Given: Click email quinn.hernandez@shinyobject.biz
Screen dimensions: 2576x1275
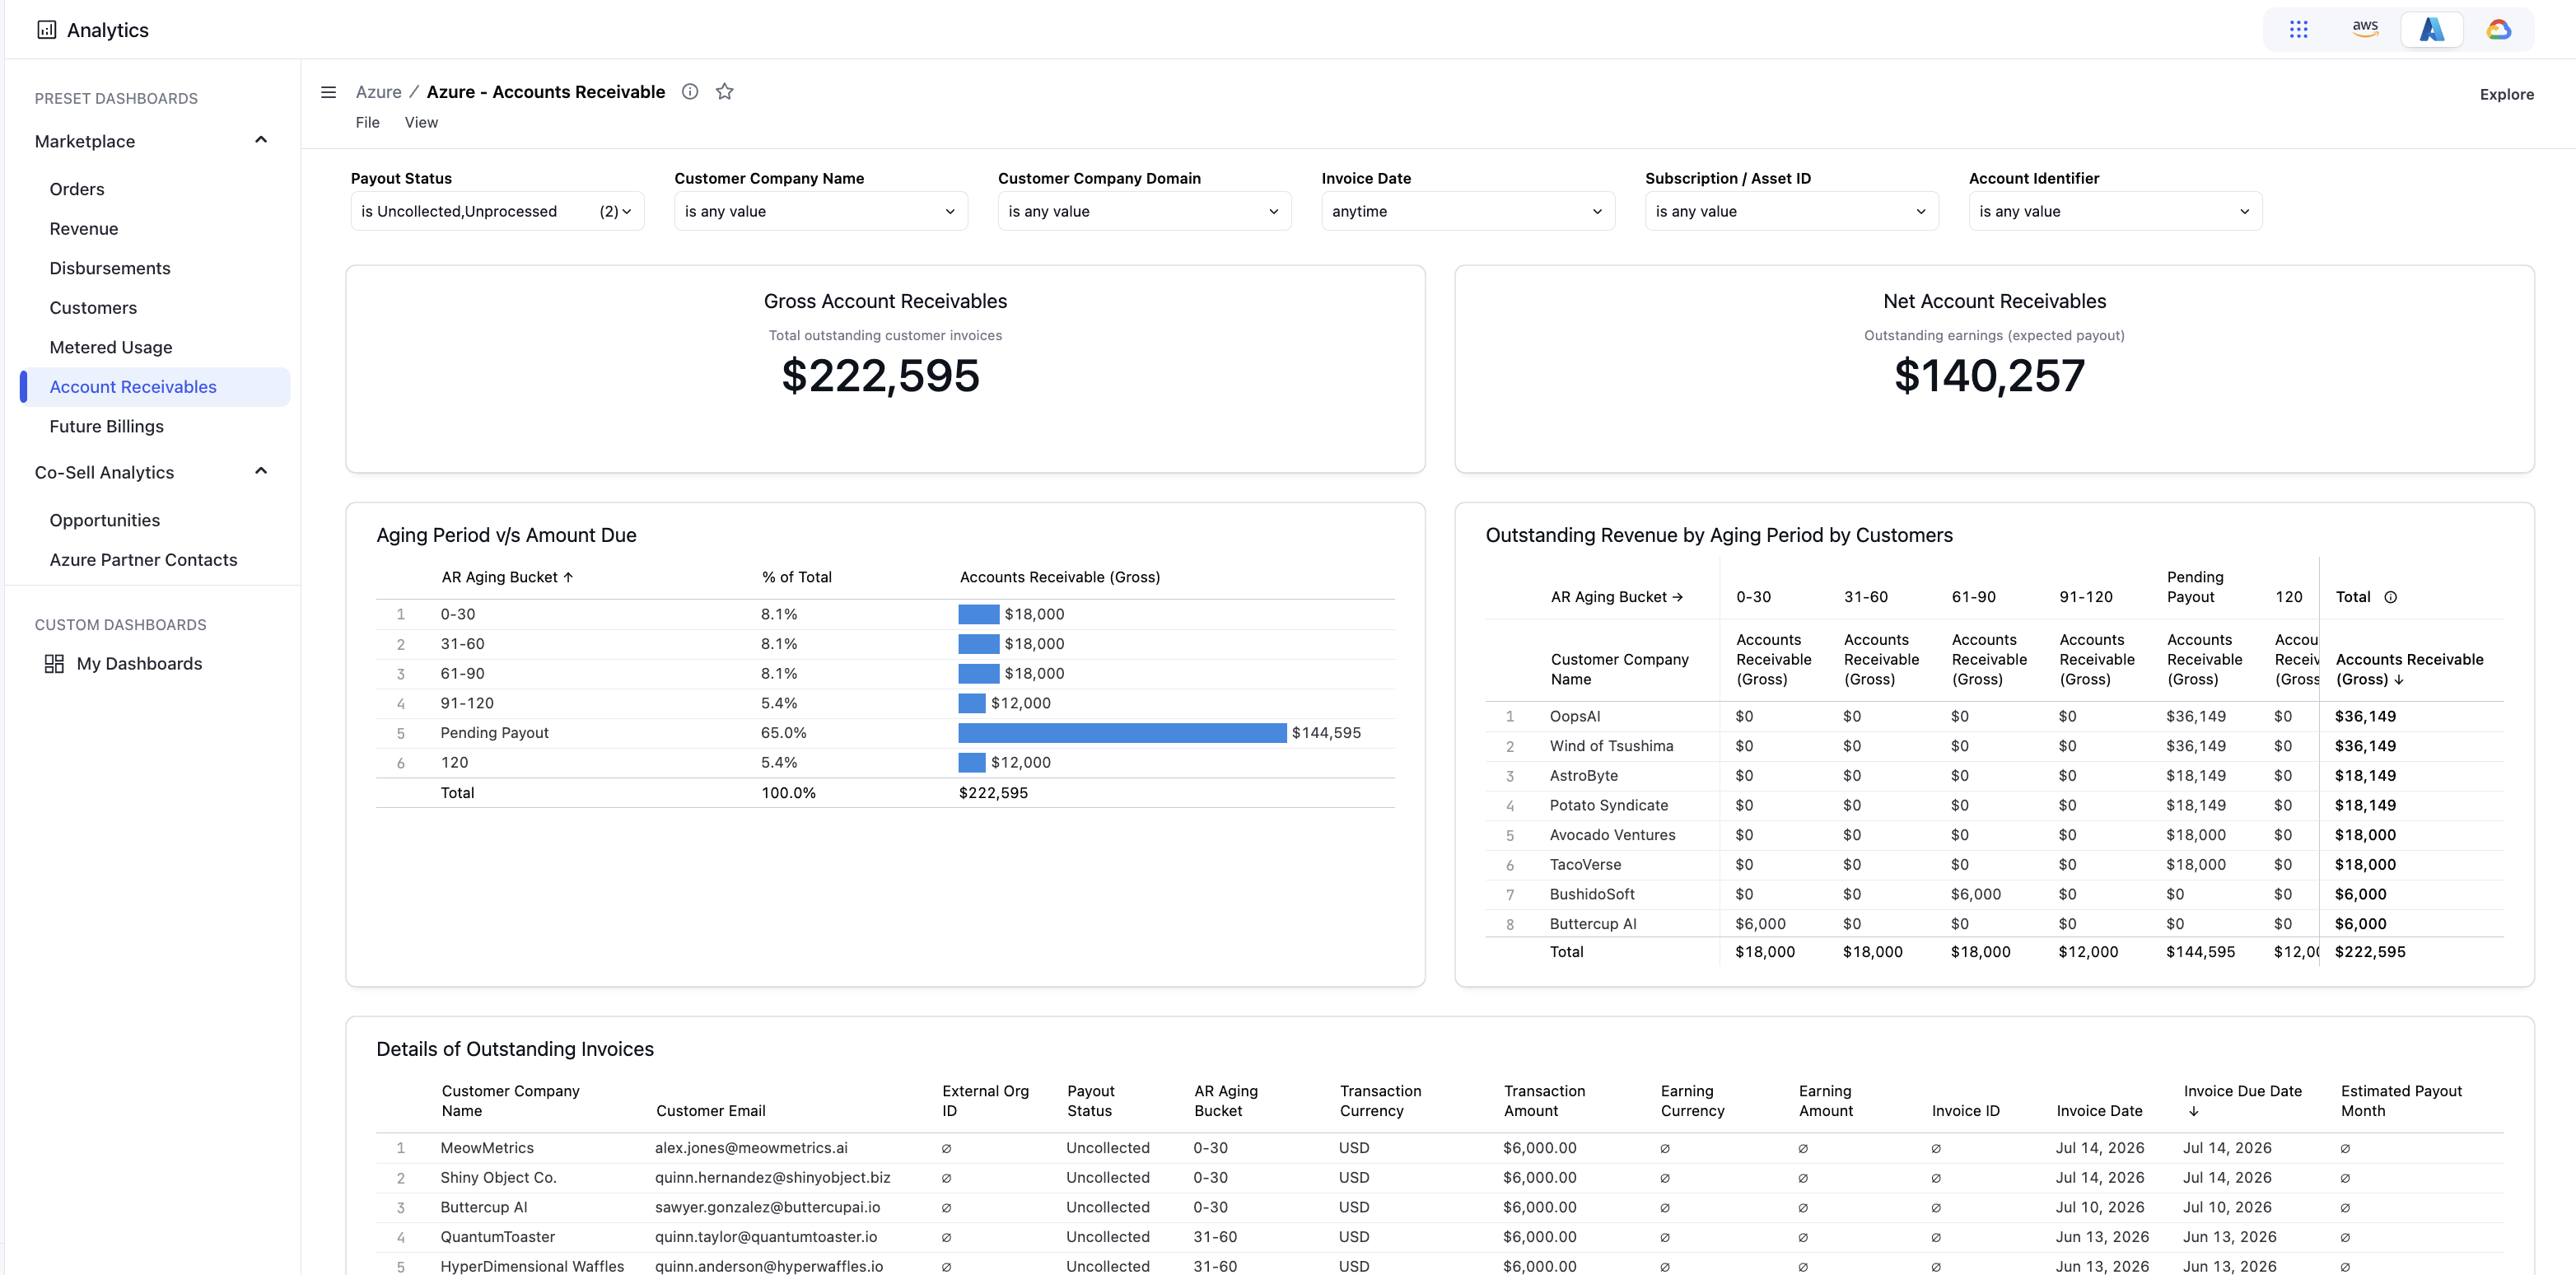Looking at the screenshot, I should (x=772, y=1178).
